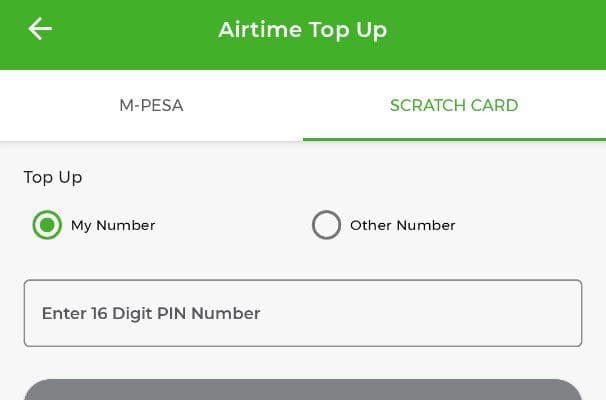Choose the Other Number radio button
The width and height of the screenshot is (606, 400).
pos(326,225)
